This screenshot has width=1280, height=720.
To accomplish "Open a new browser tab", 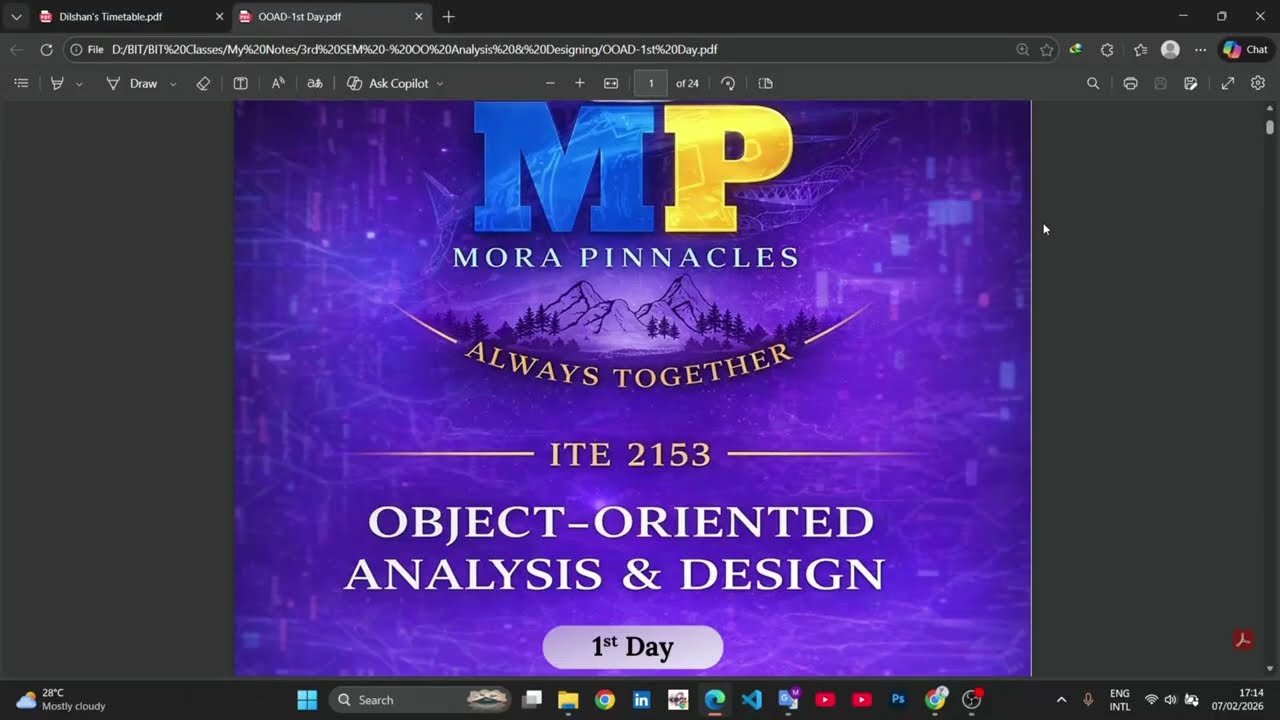I will pos(448,17).
